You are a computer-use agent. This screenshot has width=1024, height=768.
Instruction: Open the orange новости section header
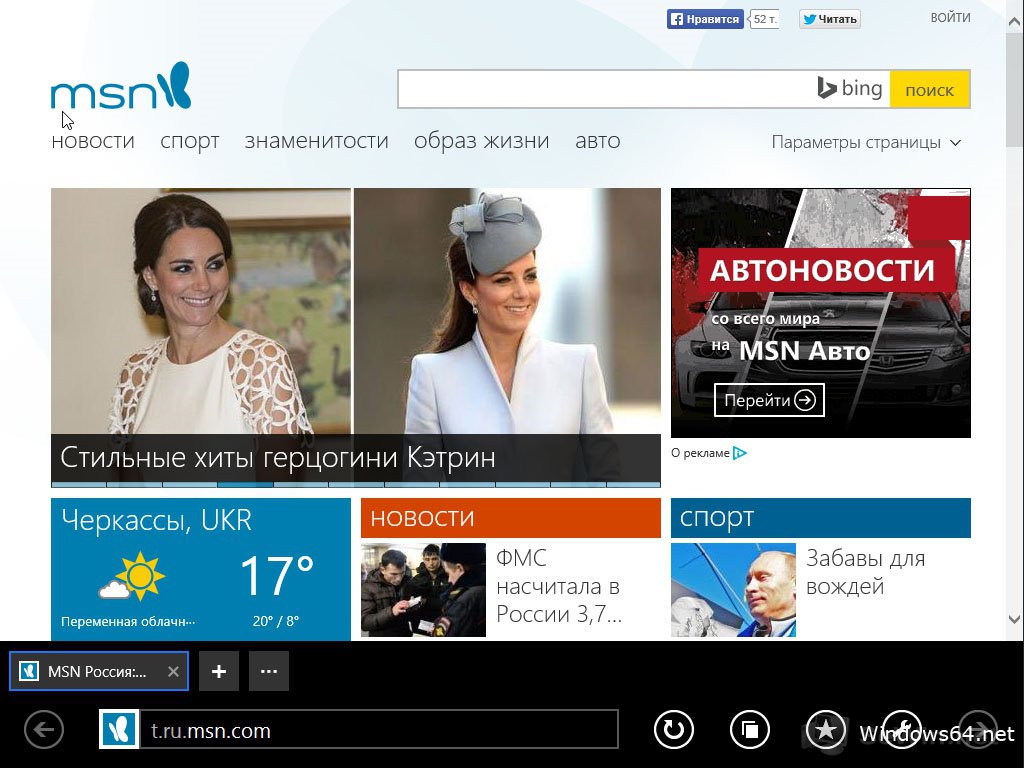click(511, 518)
